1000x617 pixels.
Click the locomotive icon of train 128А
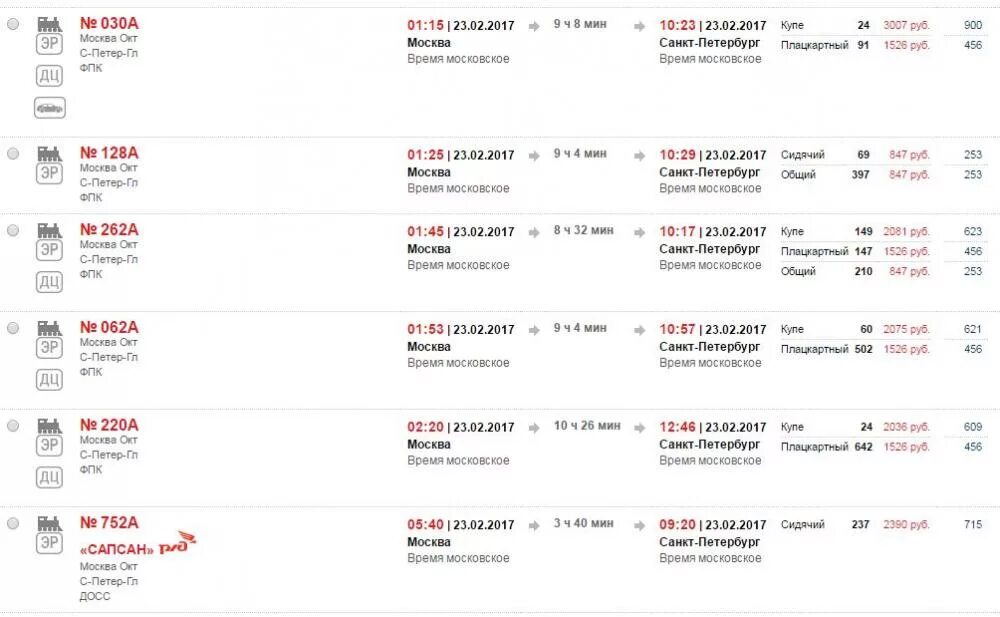(x=49, y=154)
